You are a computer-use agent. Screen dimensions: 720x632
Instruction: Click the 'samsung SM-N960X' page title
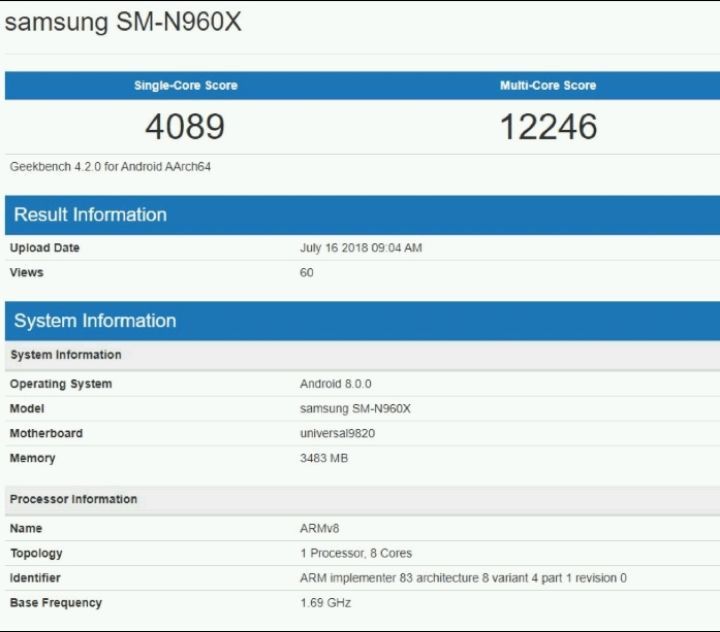click(123, 22)
